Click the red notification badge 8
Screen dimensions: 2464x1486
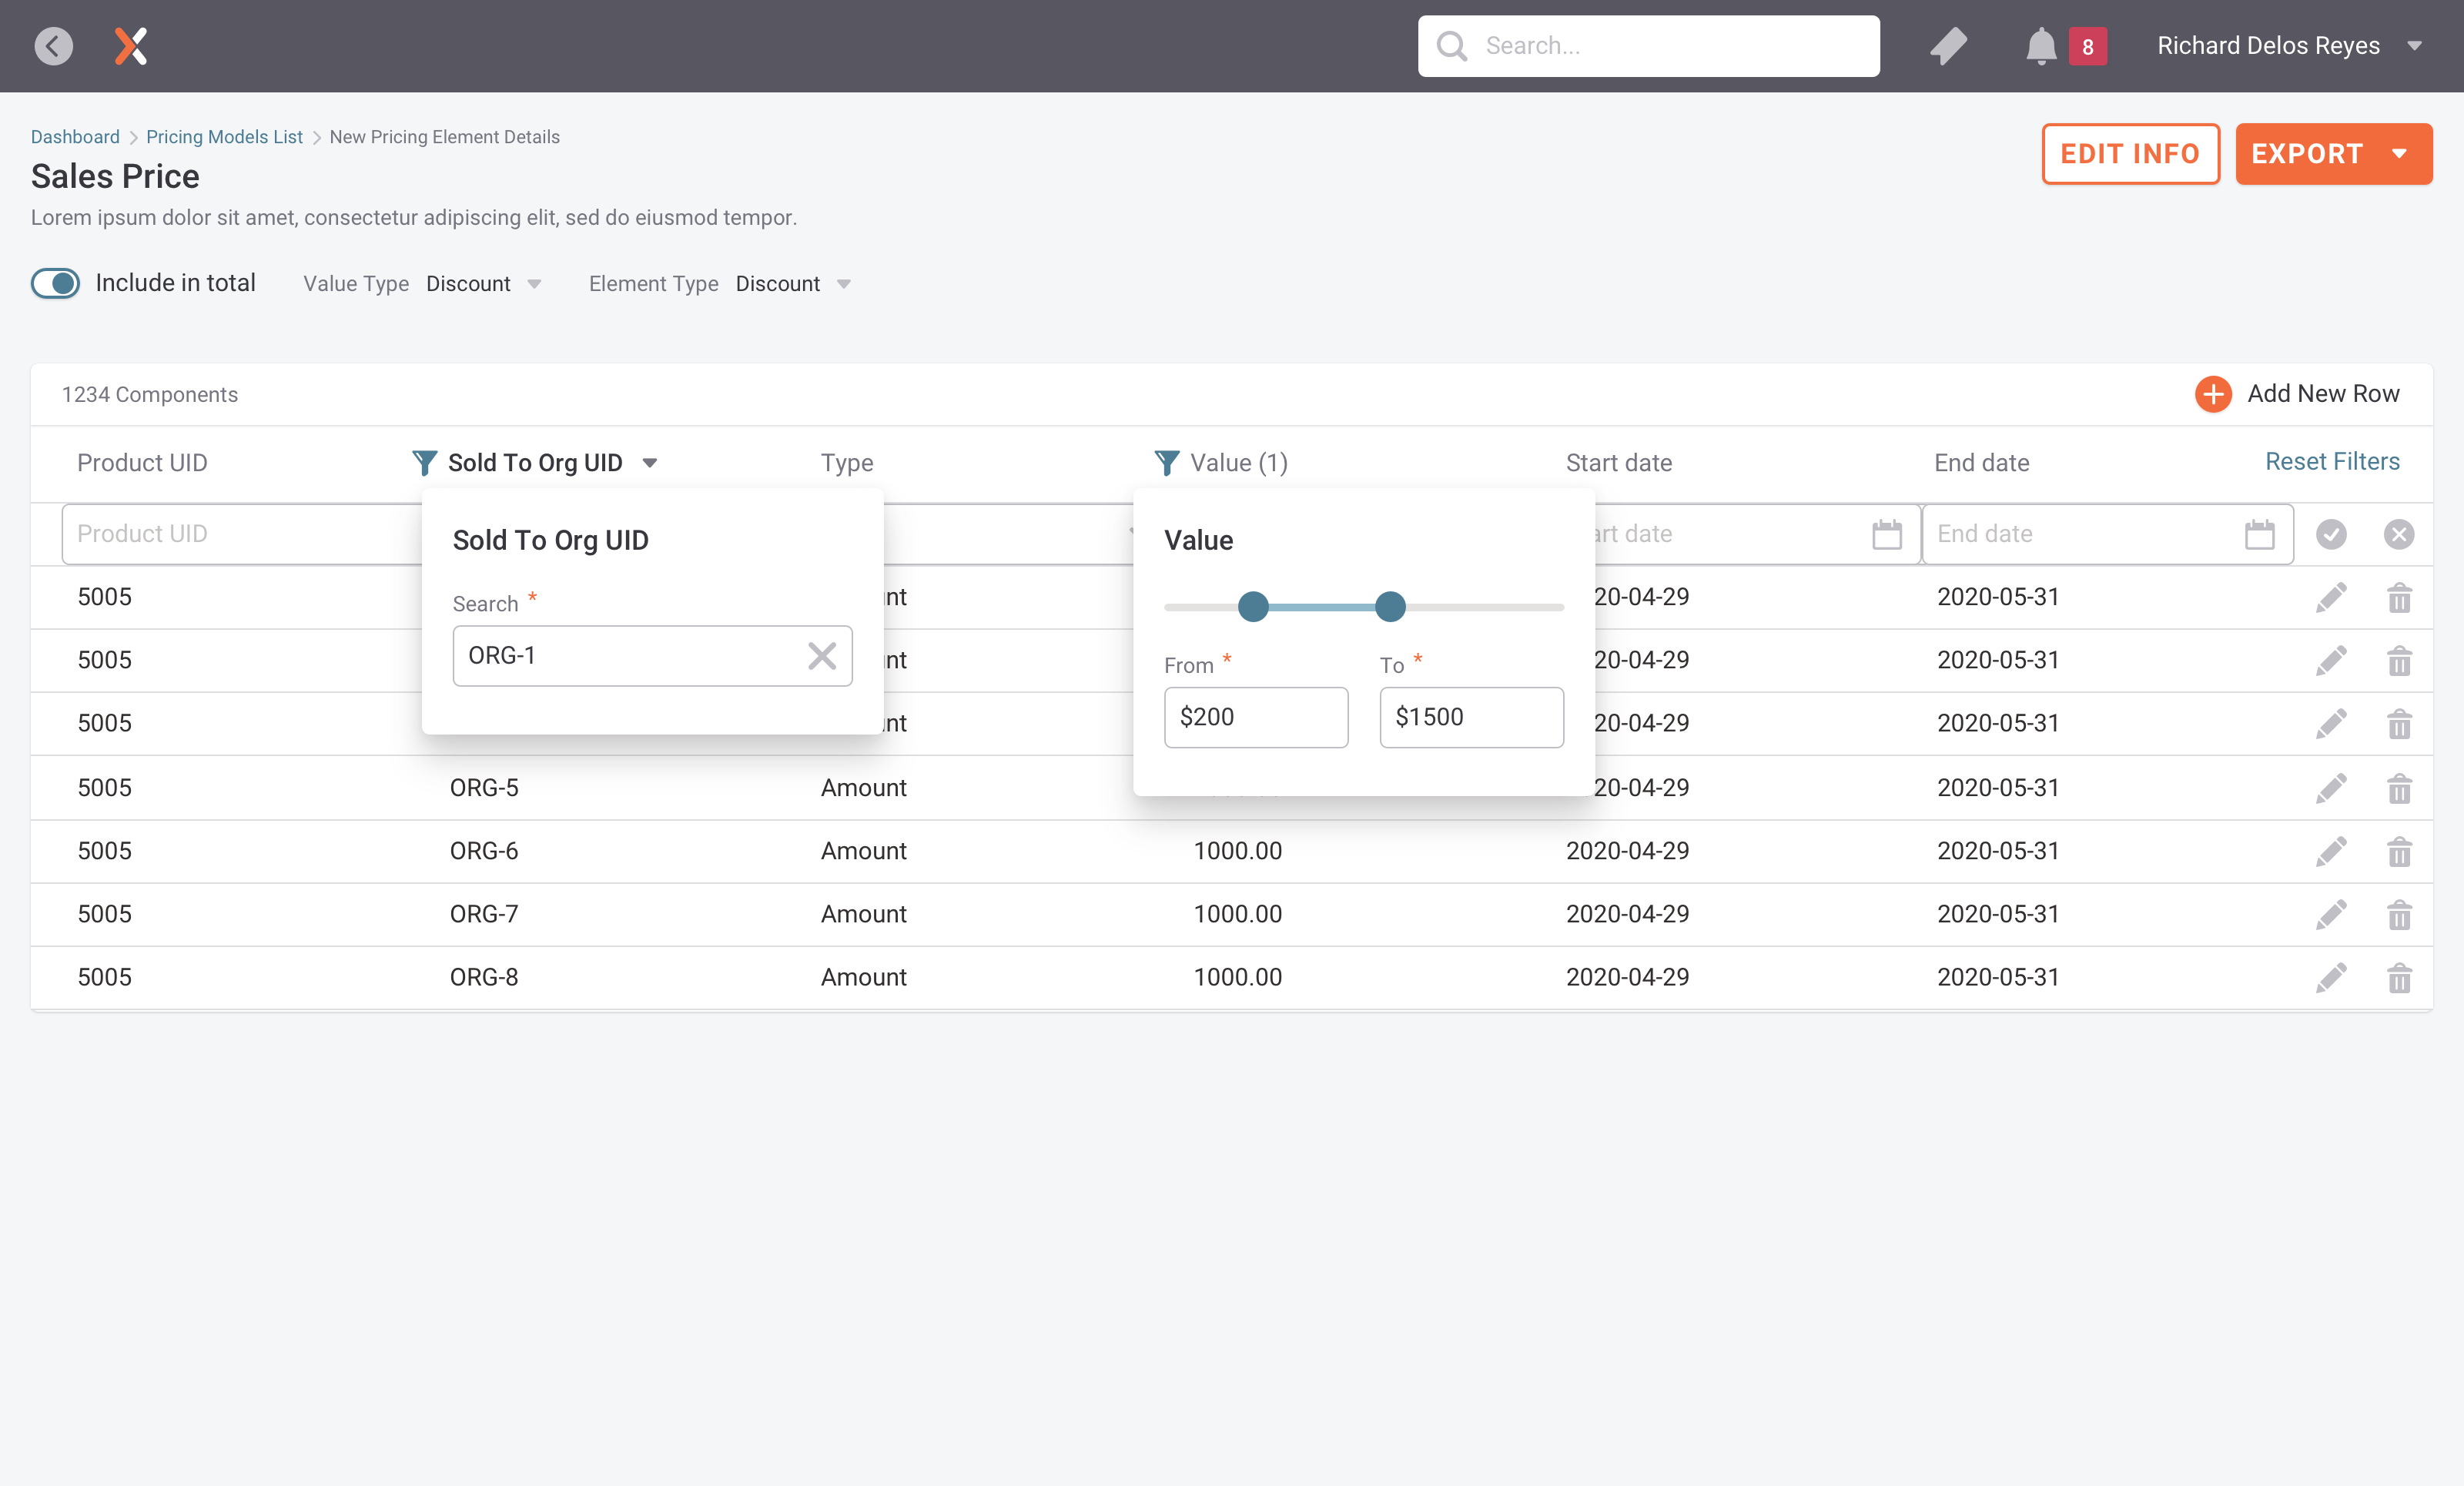(2088, 47)
